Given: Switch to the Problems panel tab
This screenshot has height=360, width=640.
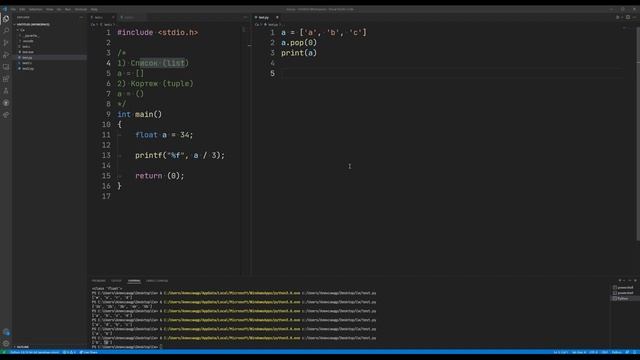Looking at the screenshot, I should tap(98, 281).
